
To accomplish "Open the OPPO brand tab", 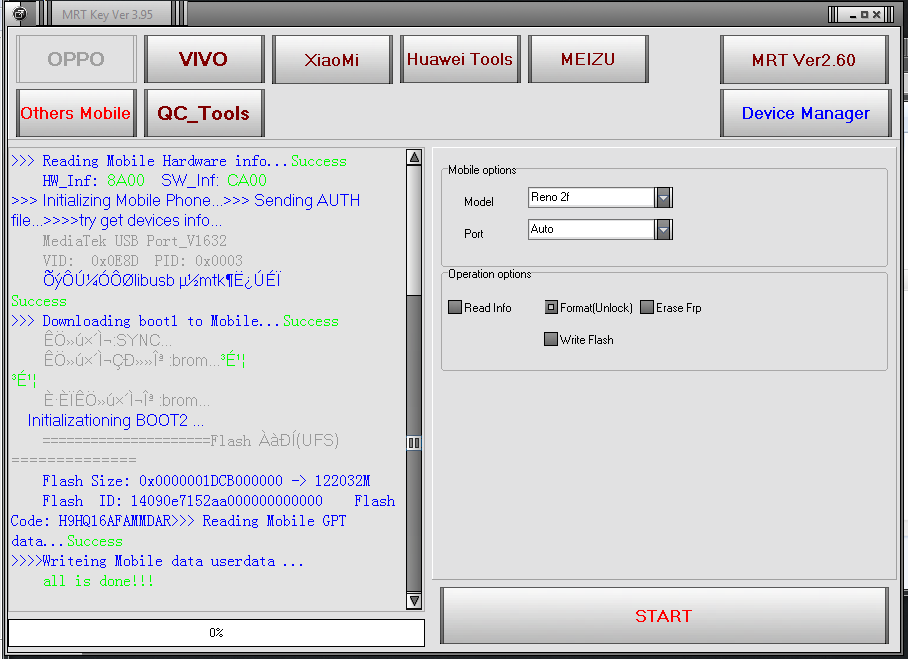I will (x=76, y=59).
